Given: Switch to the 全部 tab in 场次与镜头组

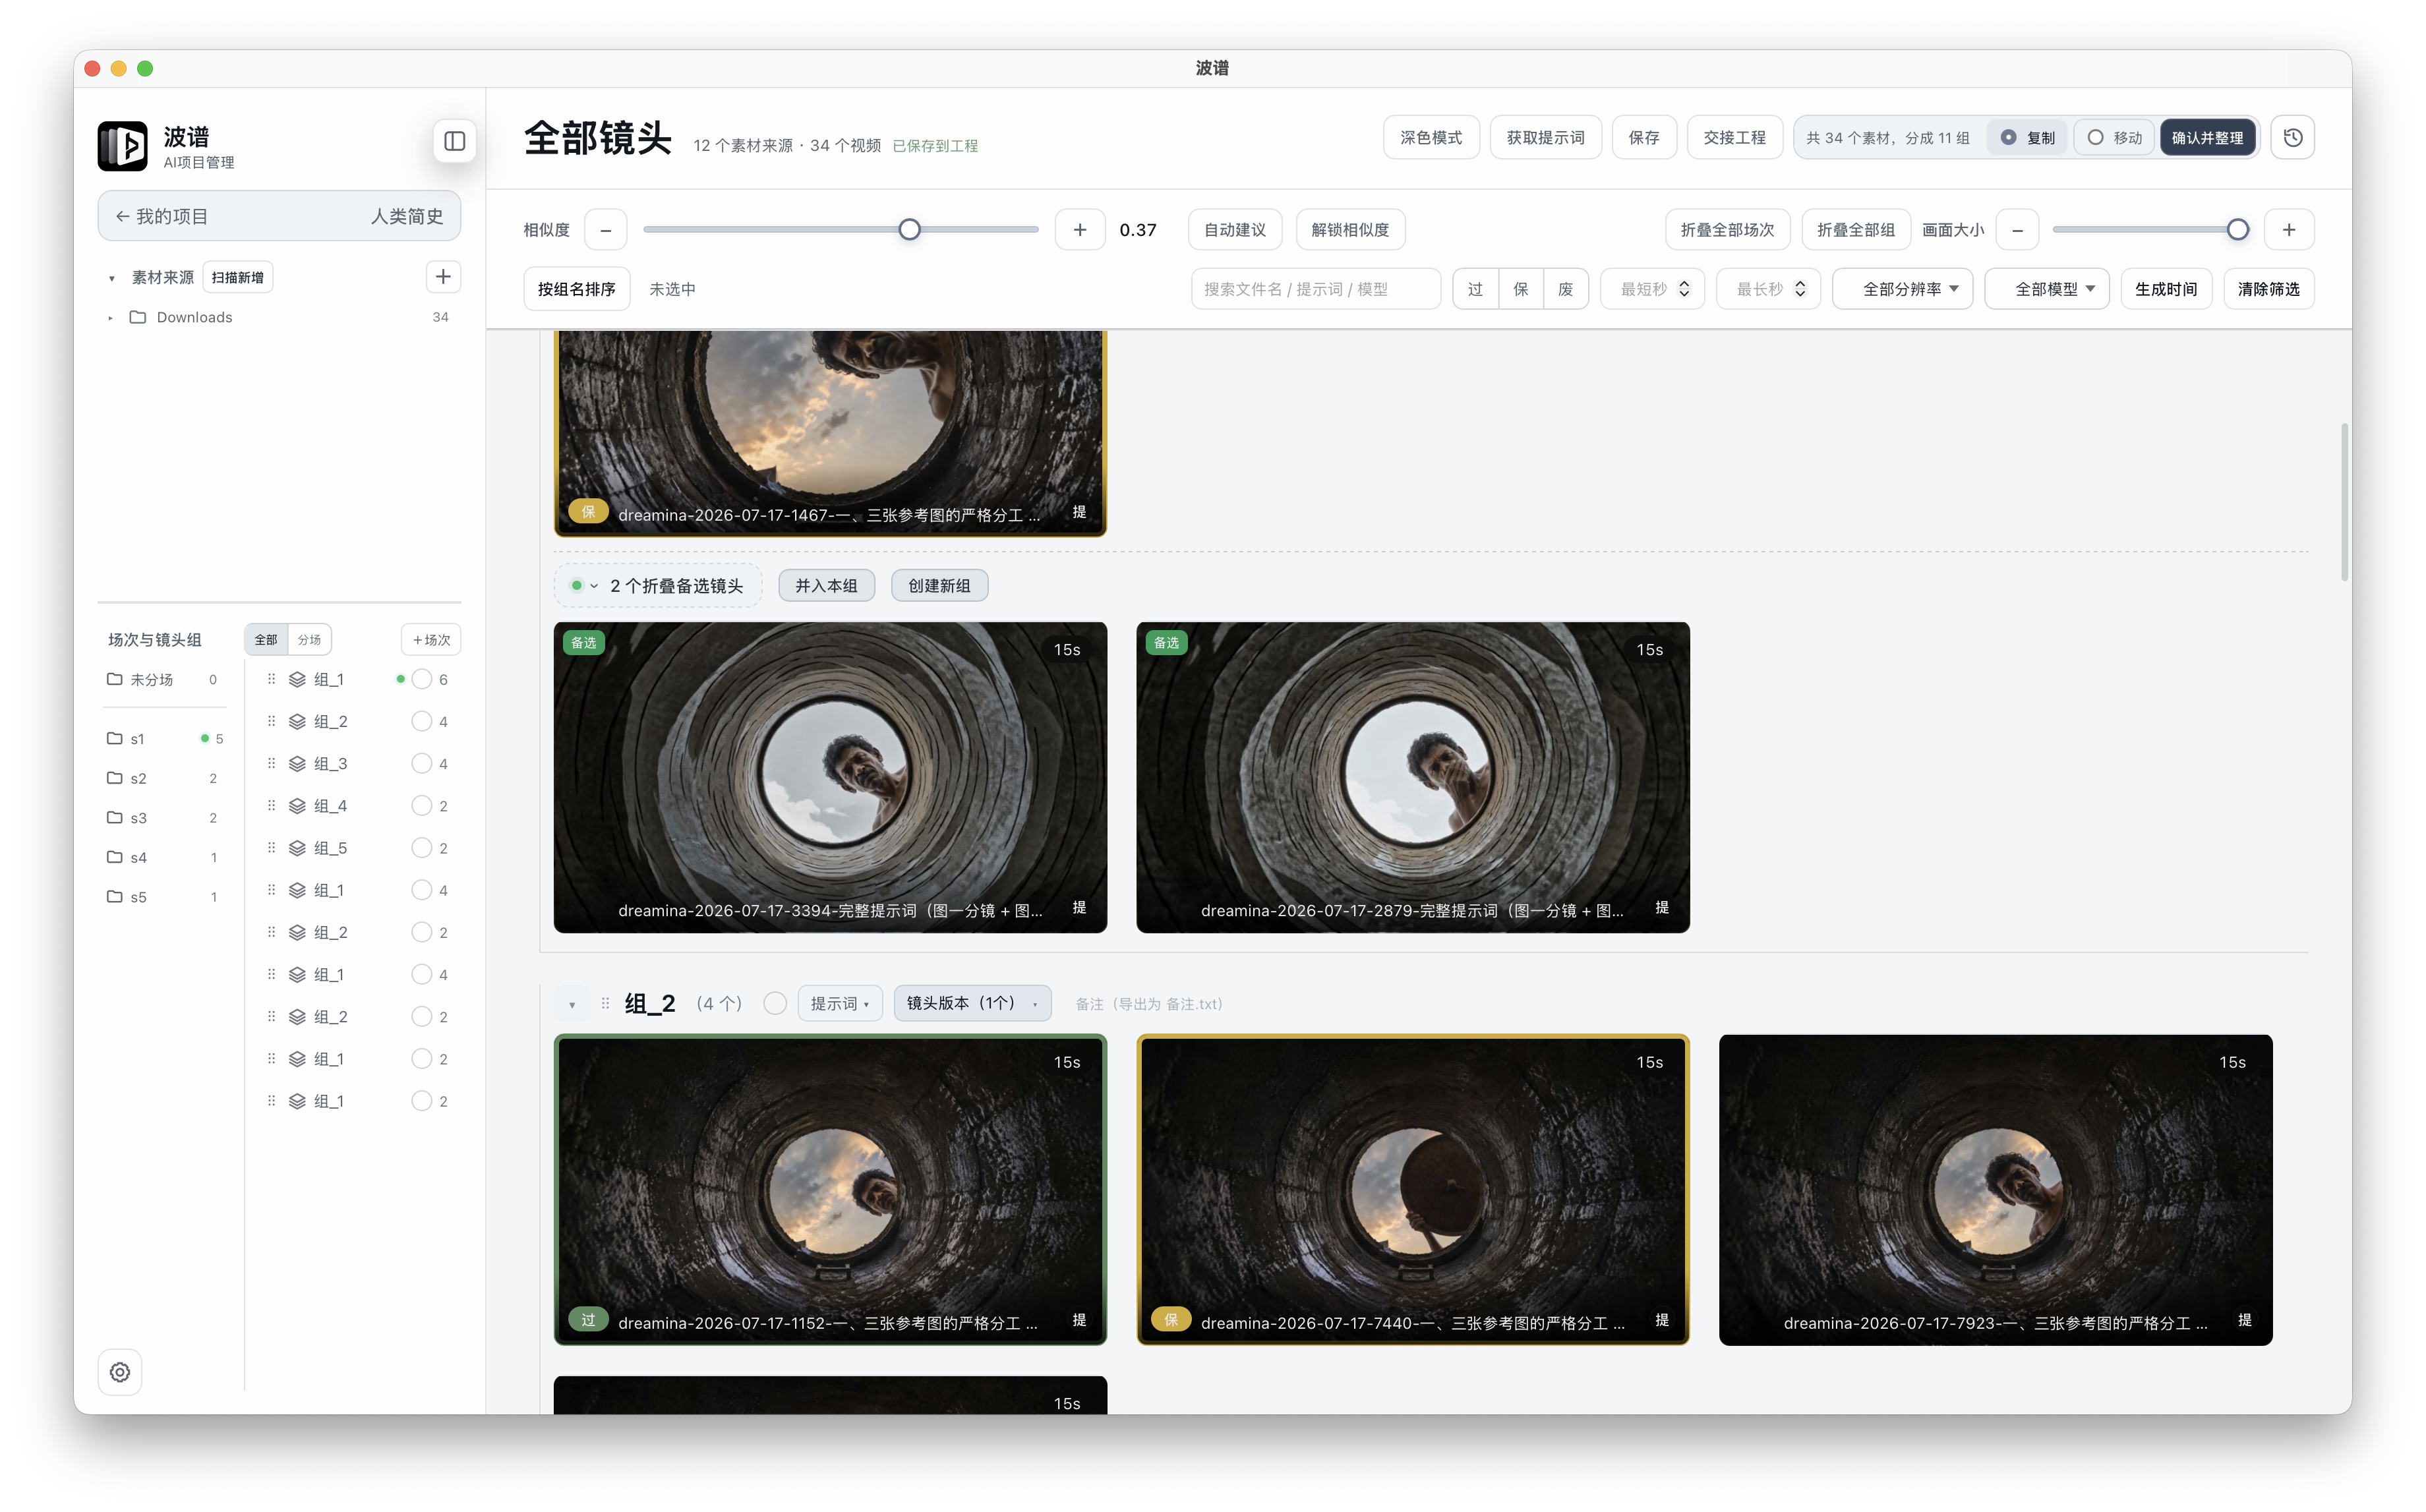Looking at the screenshot, I should point(266,640).
